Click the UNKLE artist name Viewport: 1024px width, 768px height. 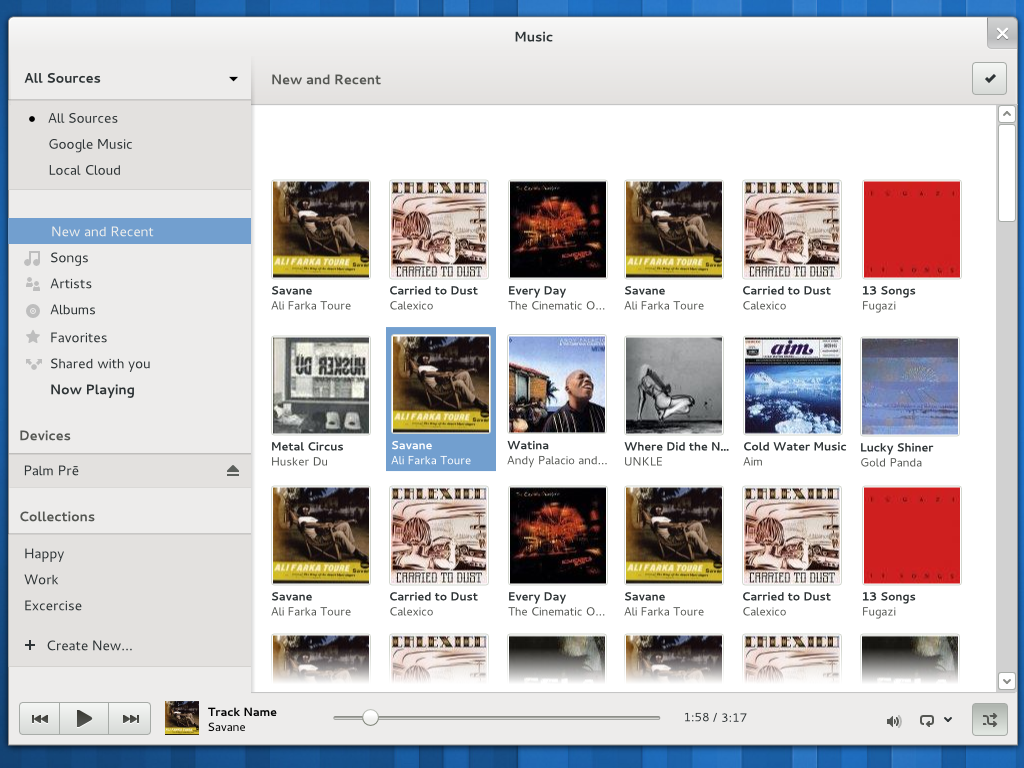(x=643, y=462)
